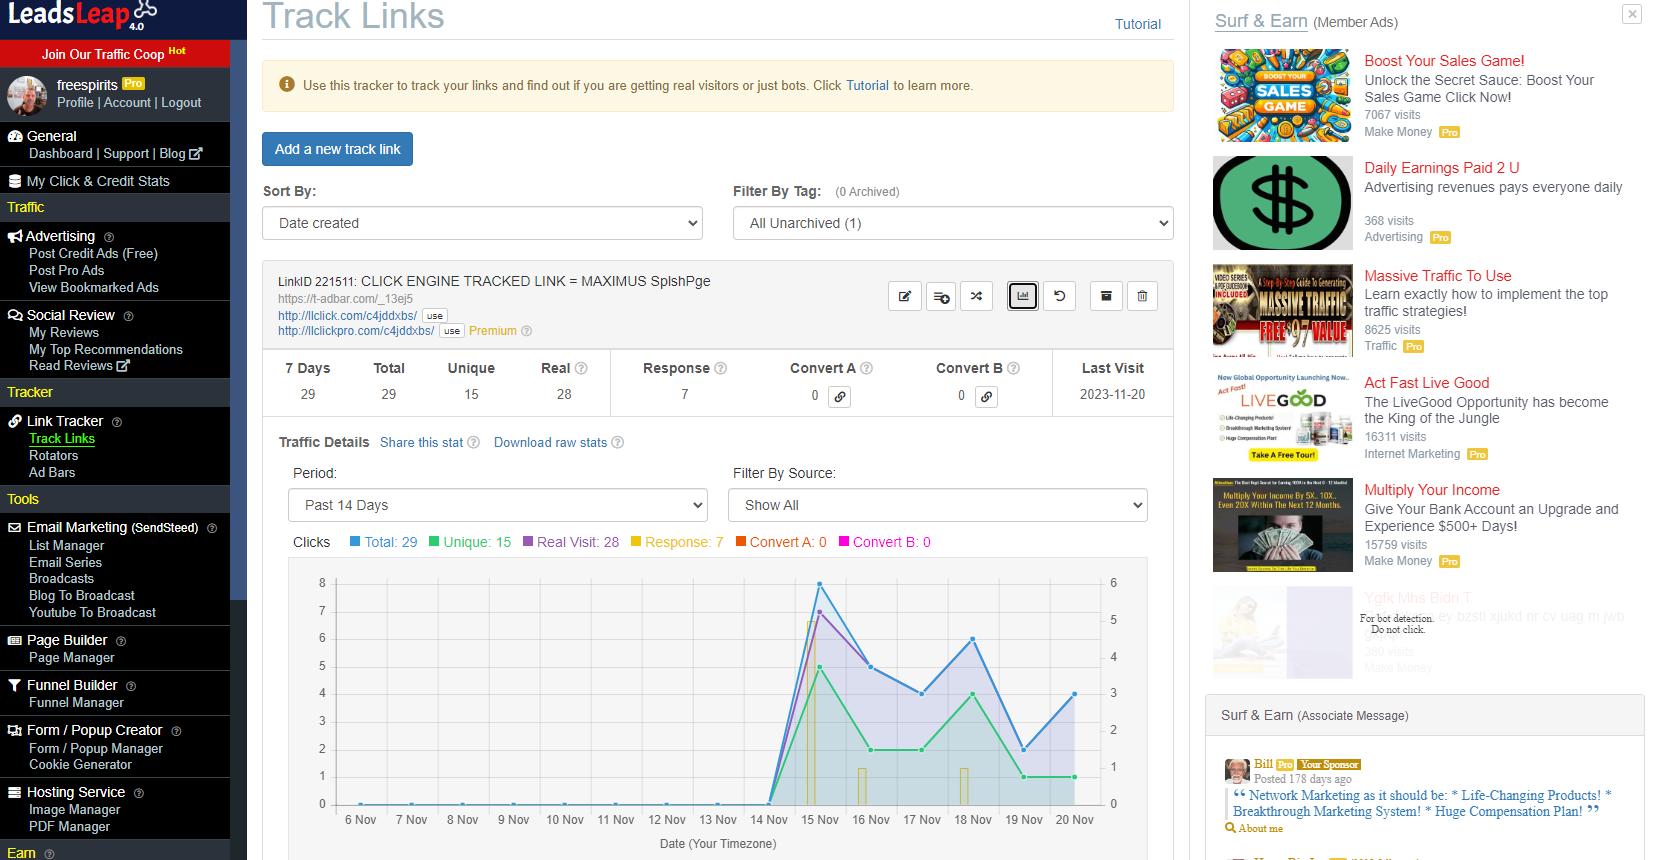
Task: Click the Multiply Your Income ad title
Action: coord(1431,490)
